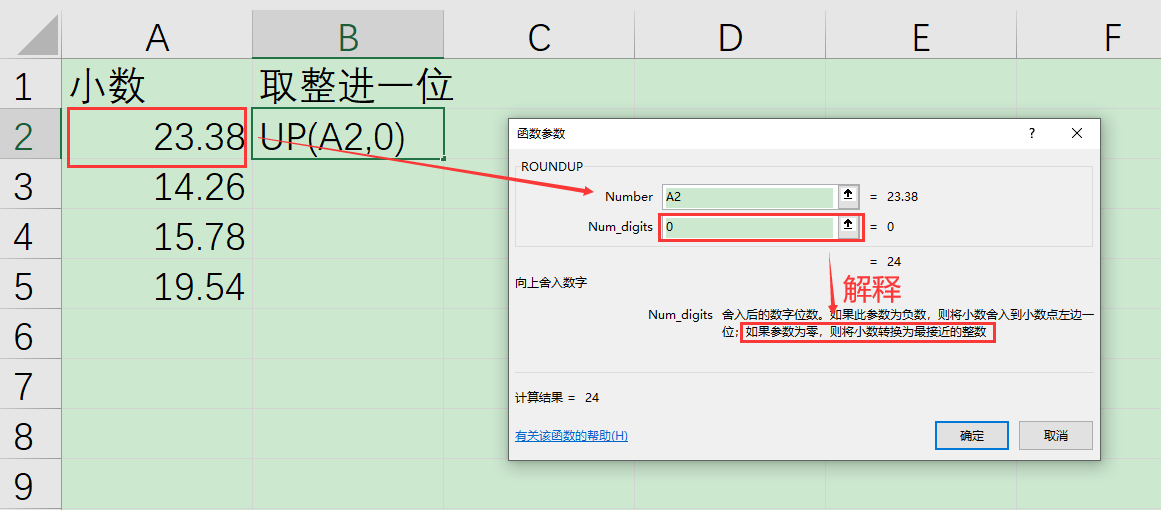Click the Num_digits range selector collapse icon

(849, 227)
